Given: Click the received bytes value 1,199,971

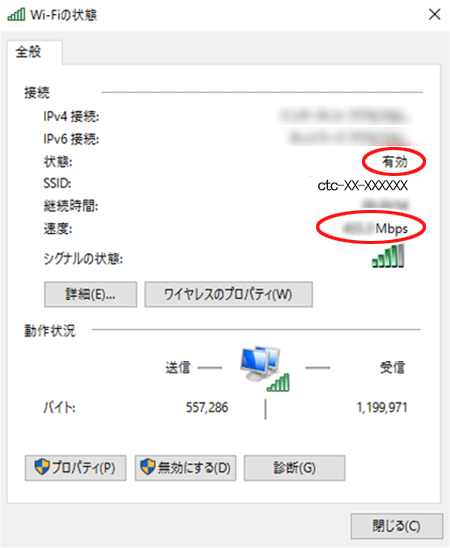Looking at the screenshot, I should [x=382, y=408].
